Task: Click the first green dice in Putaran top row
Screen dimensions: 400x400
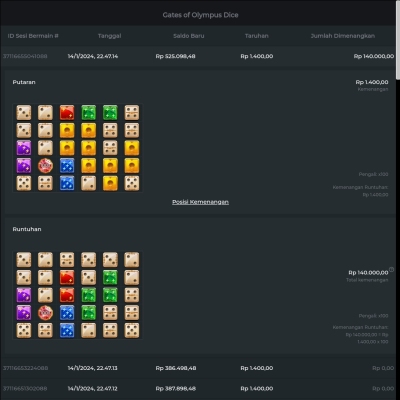Action: point(89,113)
